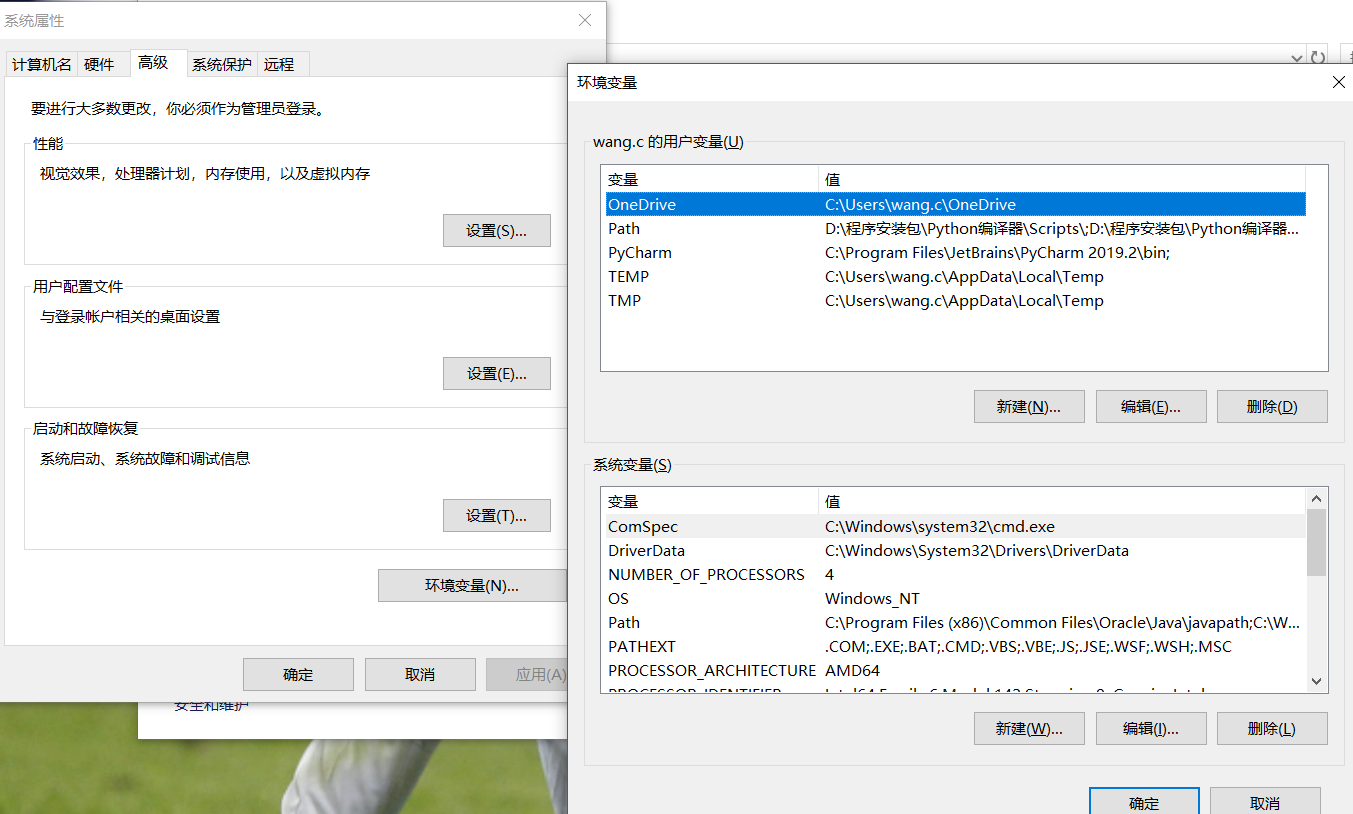Open performance 设置(S)... button
This screenshot has width=1353, height=814.
497,230
